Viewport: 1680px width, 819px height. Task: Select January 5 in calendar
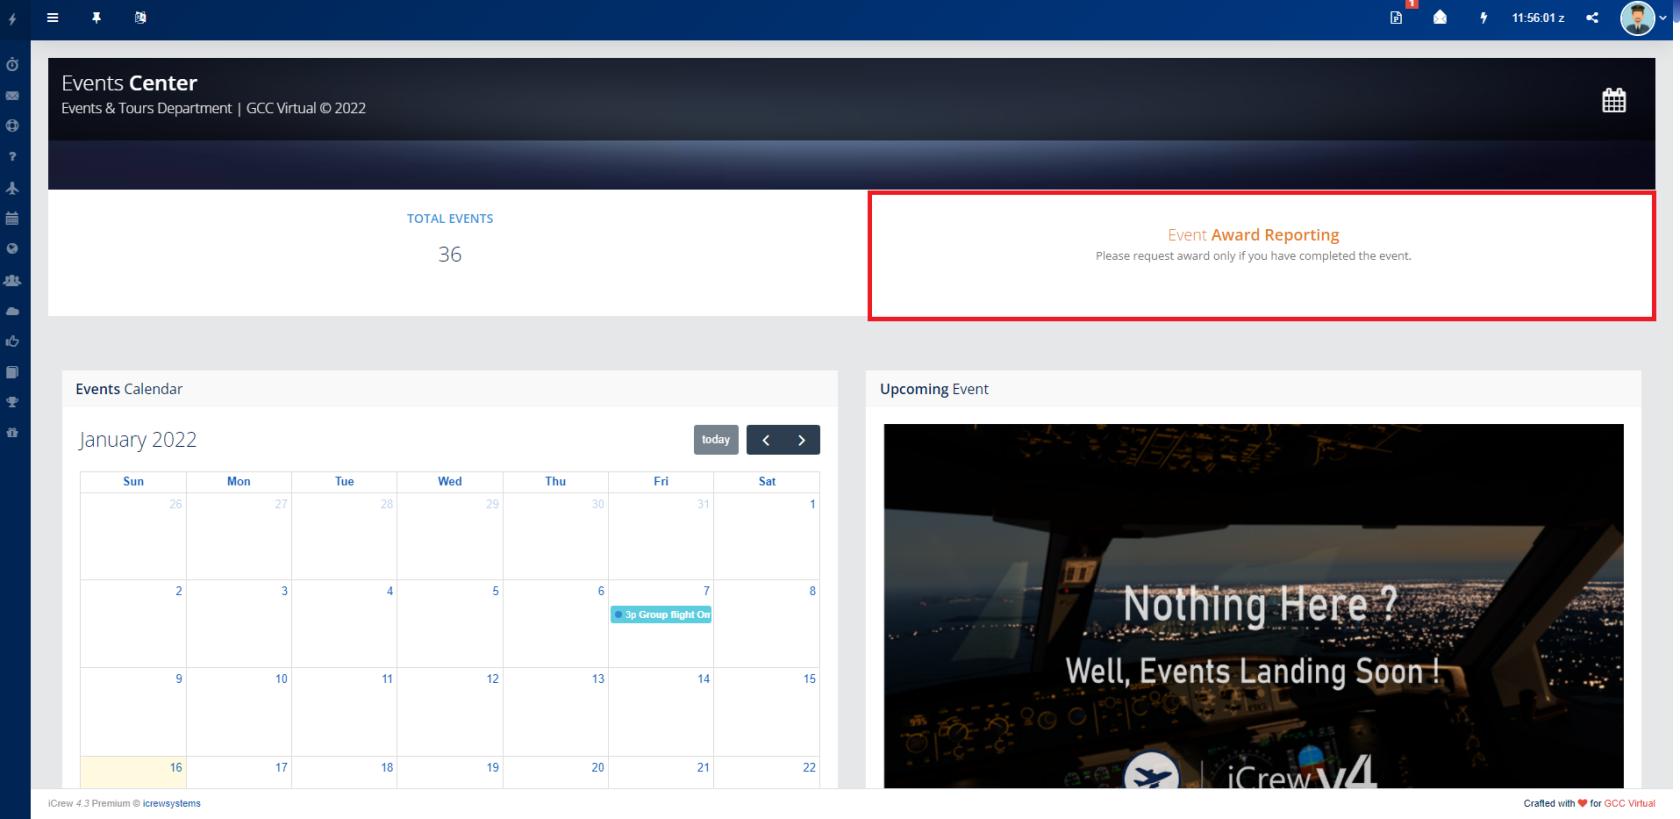[x=450, y=624]
